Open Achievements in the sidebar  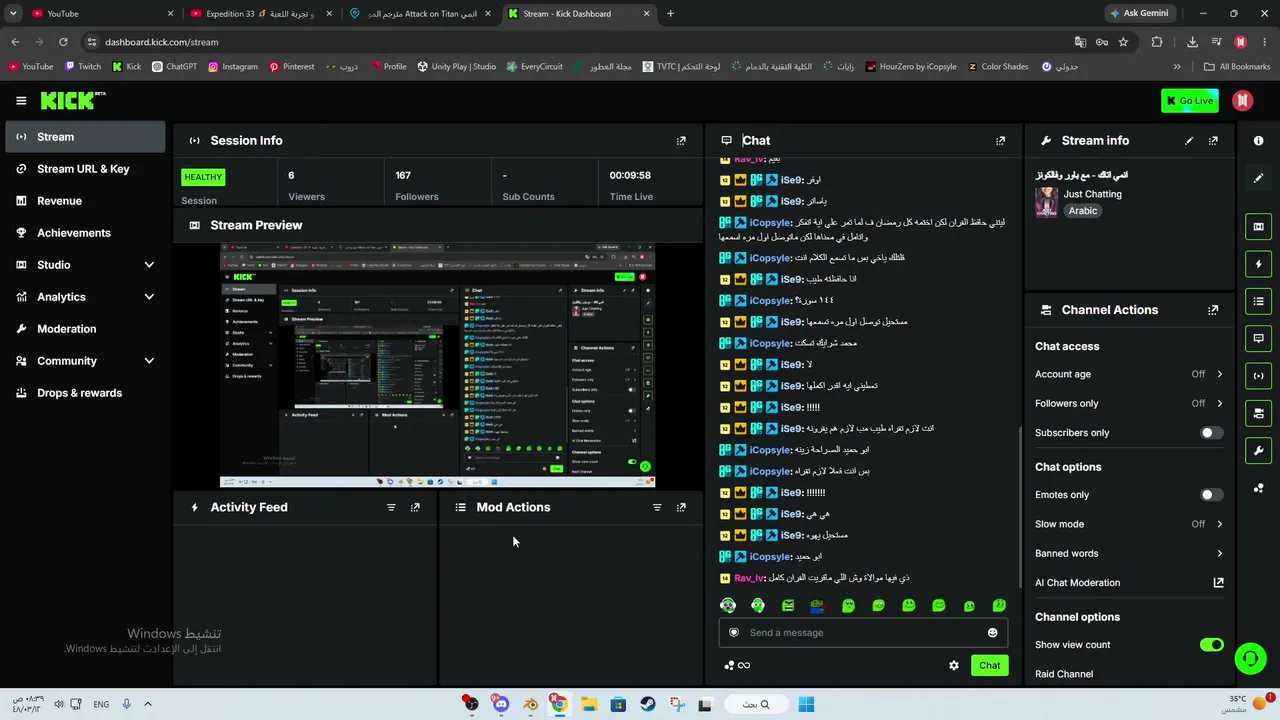(x=85, y=233)
